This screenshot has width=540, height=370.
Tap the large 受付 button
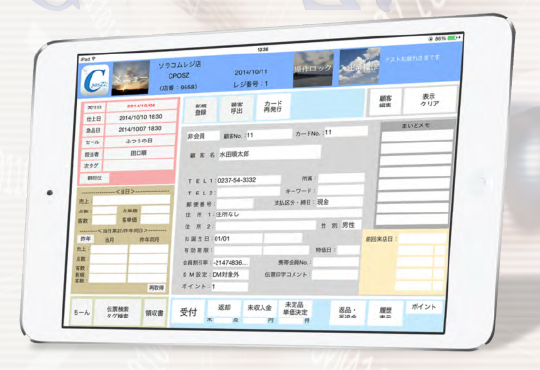coord(188,312)
